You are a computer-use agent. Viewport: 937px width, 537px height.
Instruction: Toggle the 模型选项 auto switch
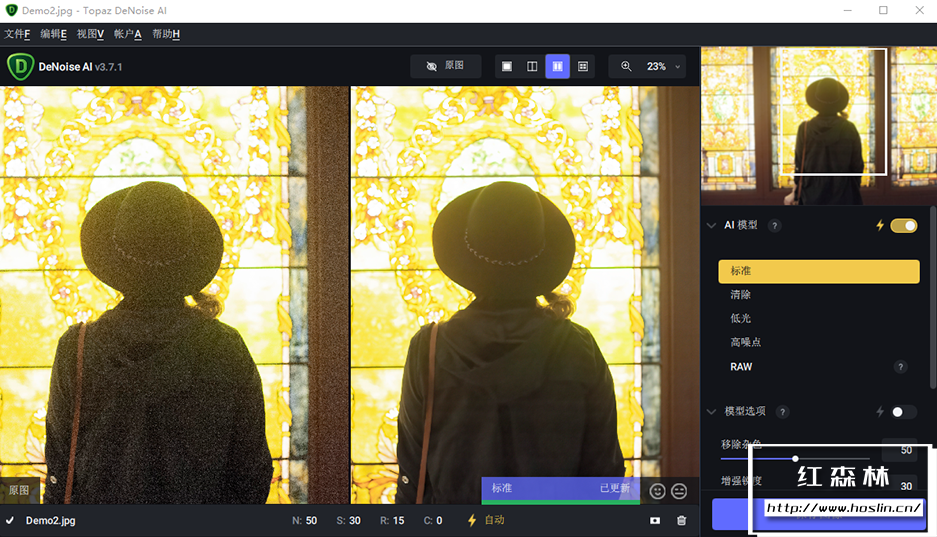pos(904,412)
